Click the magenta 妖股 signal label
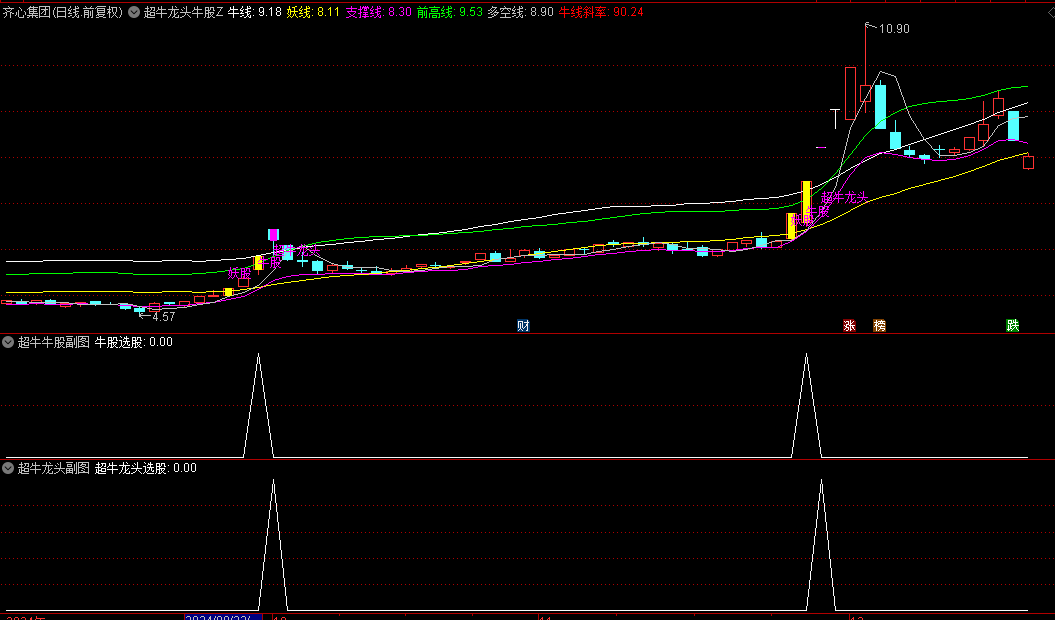Viewport: 1055px width, 620px height. click(x=239, y=272)
